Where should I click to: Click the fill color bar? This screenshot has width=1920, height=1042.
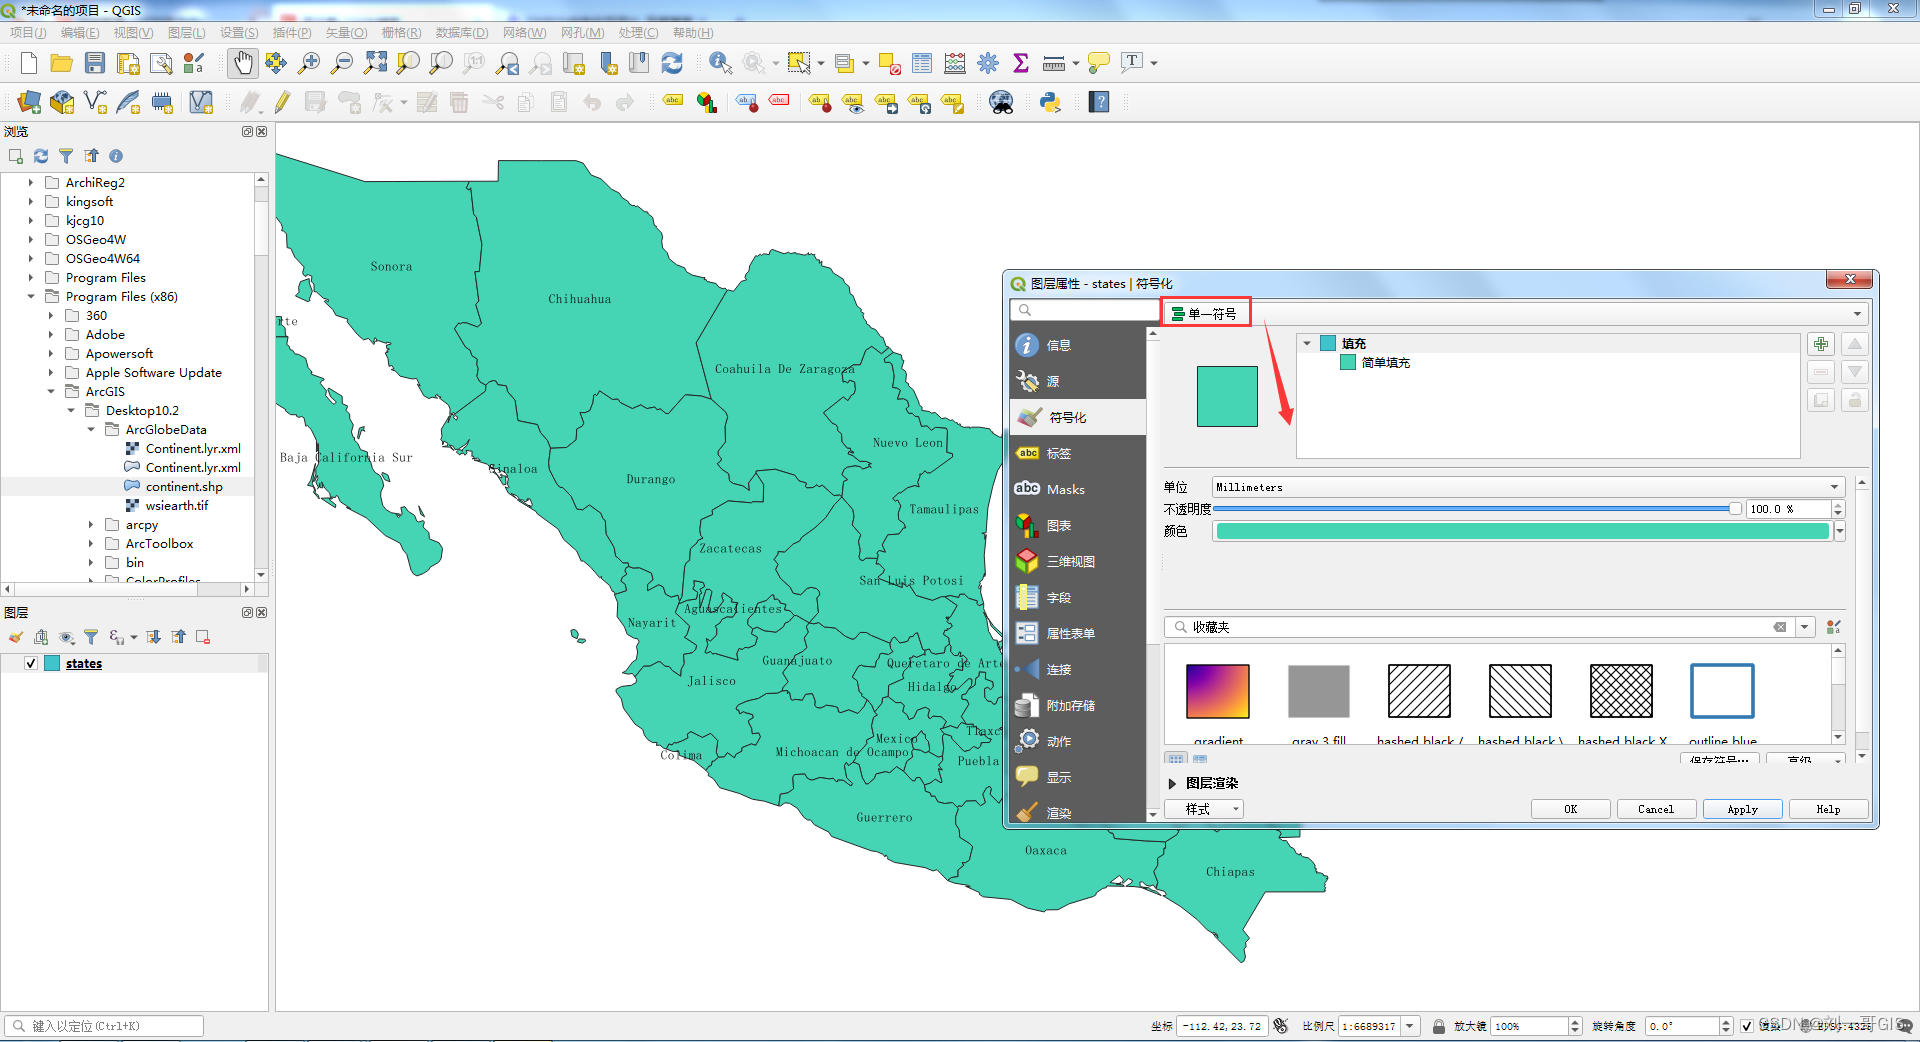pyautogui.click(x=1522, y=531)
